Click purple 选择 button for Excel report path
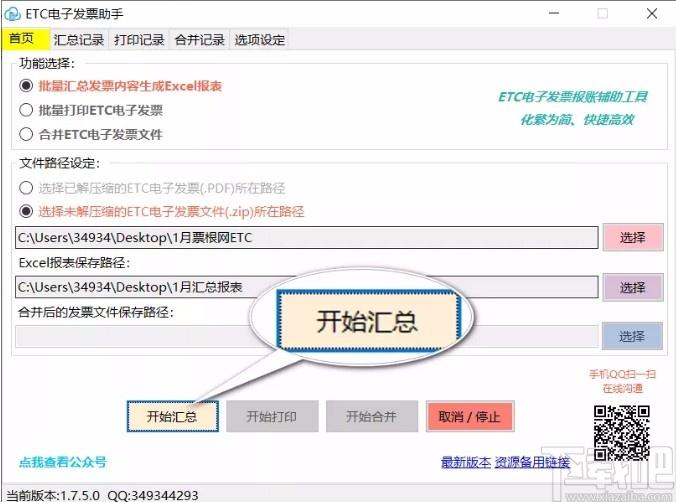 (632, 287)
